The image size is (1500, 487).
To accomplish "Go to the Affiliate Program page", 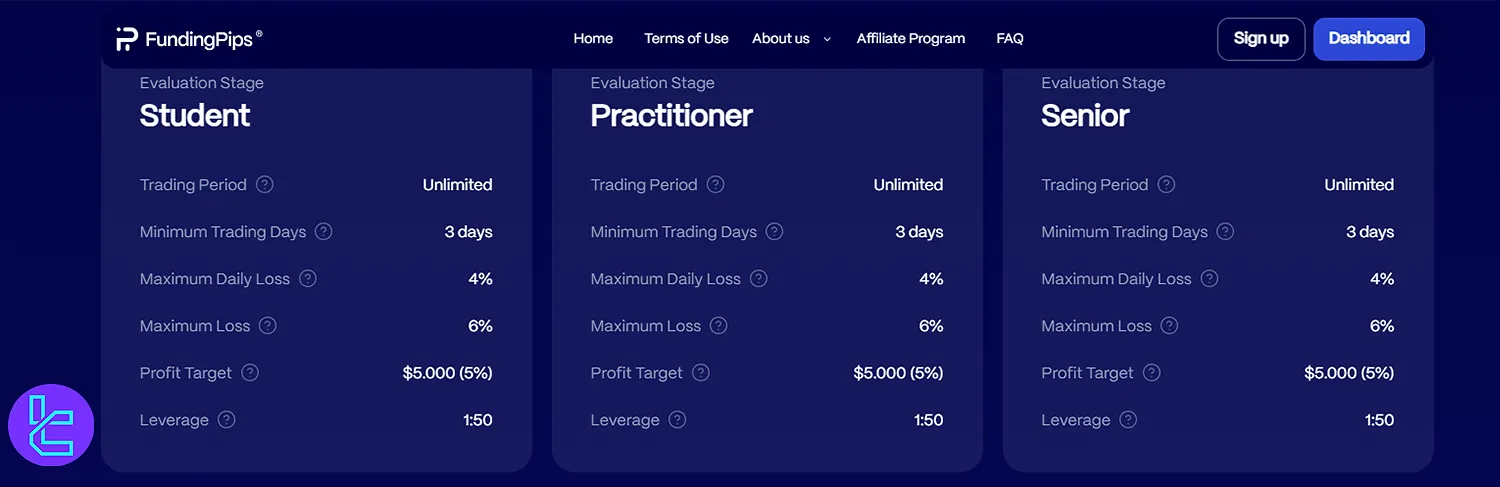I will (911, 39).
